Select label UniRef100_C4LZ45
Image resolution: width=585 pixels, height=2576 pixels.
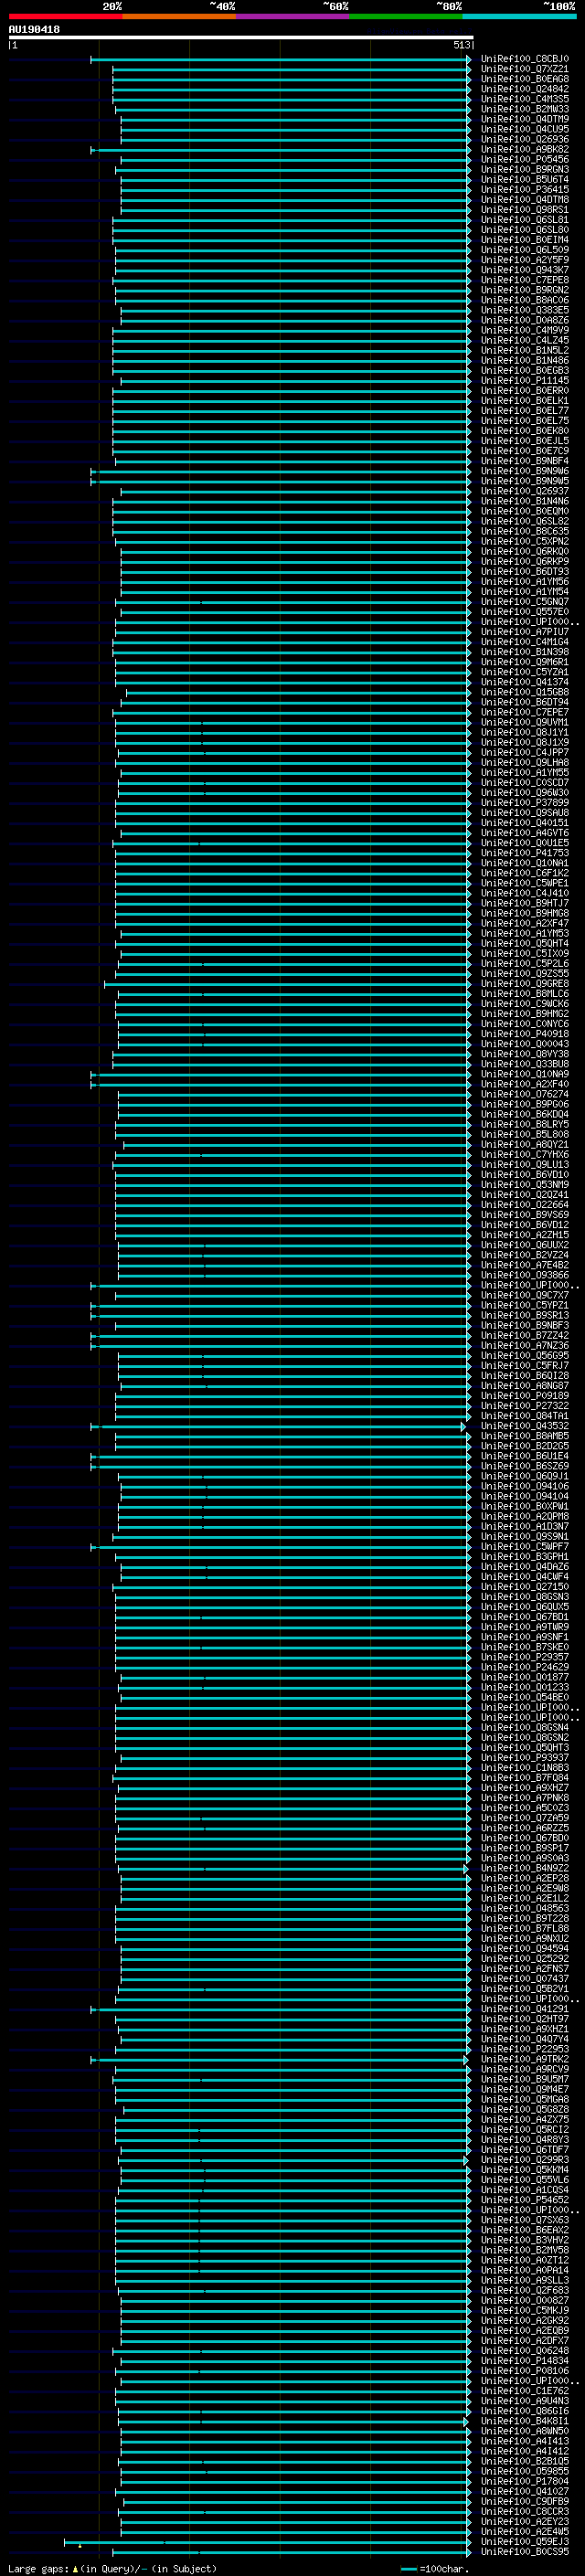pos(524,340)
